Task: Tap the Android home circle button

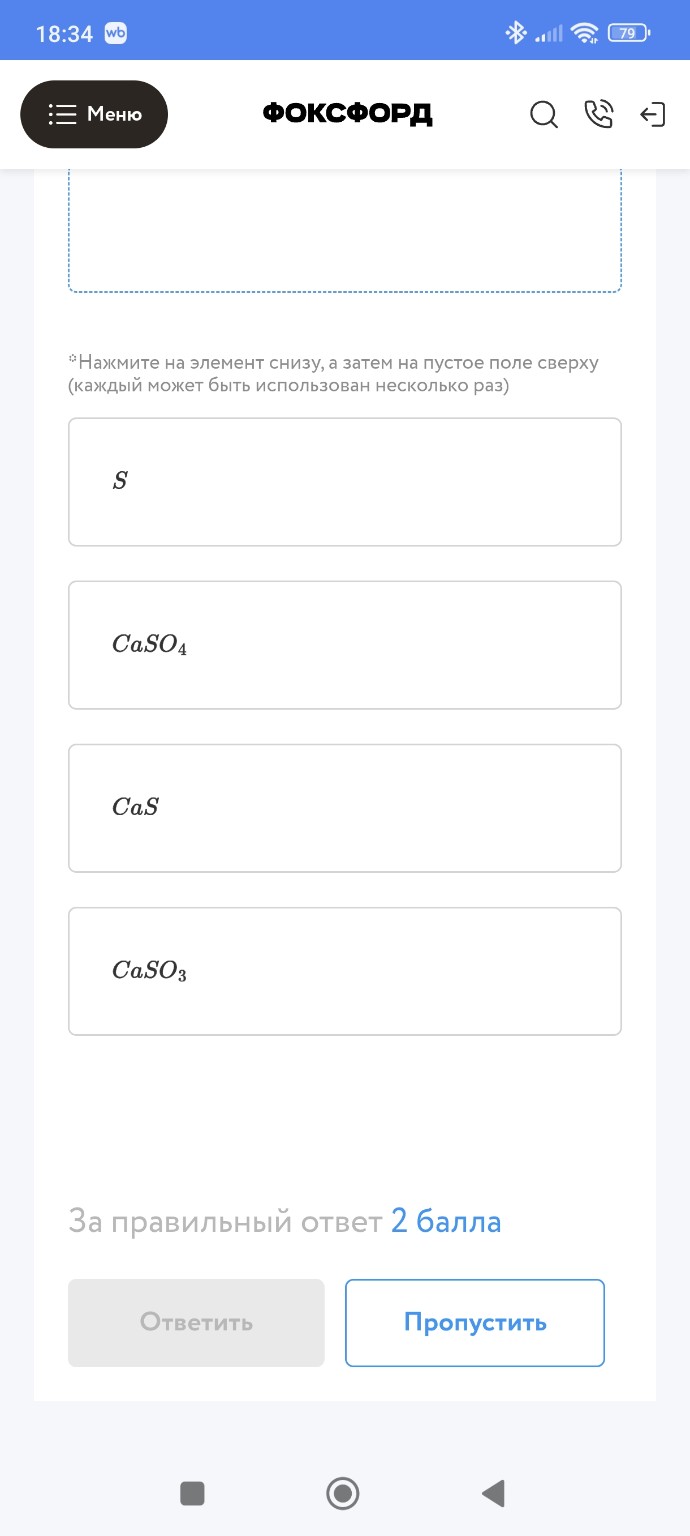Action: [343, 1494]
